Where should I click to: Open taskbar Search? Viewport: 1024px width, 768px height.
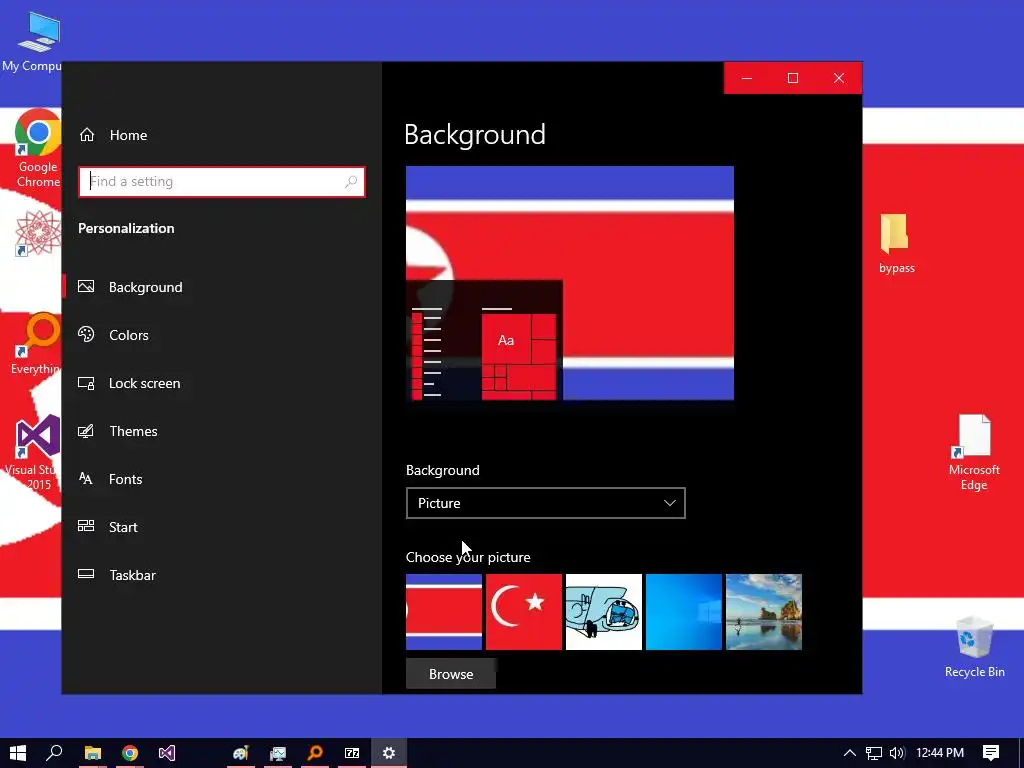coord(54,753)
